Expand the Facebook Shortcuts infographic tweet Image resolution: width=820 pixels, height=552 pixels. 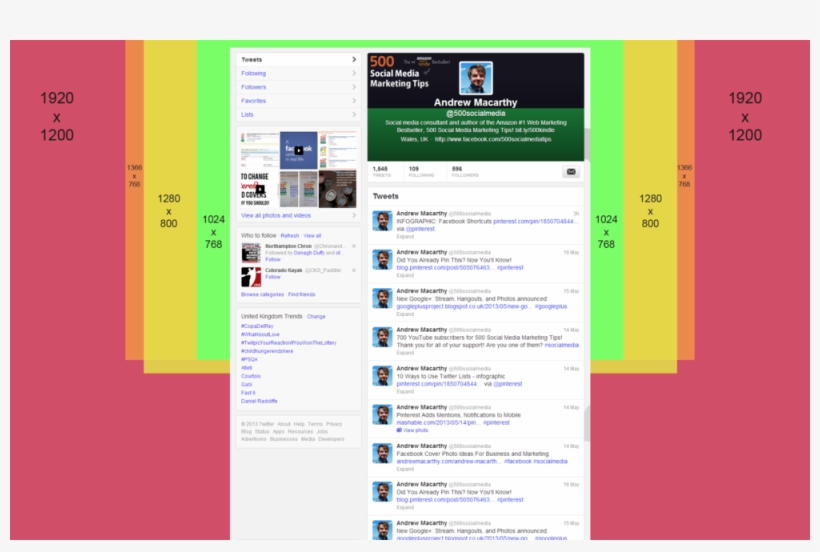click(x=405, y=237)
